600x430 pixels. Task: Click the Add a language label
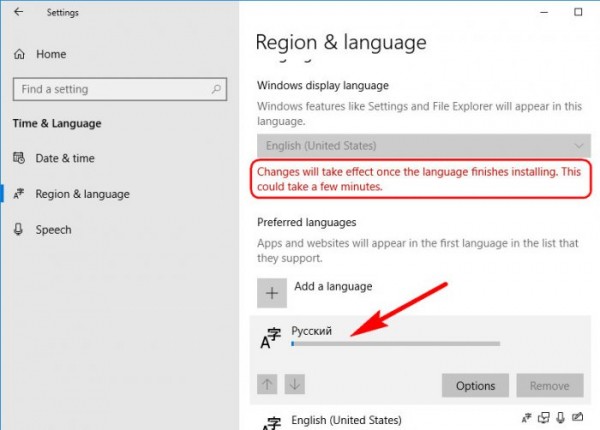[333, 286]
